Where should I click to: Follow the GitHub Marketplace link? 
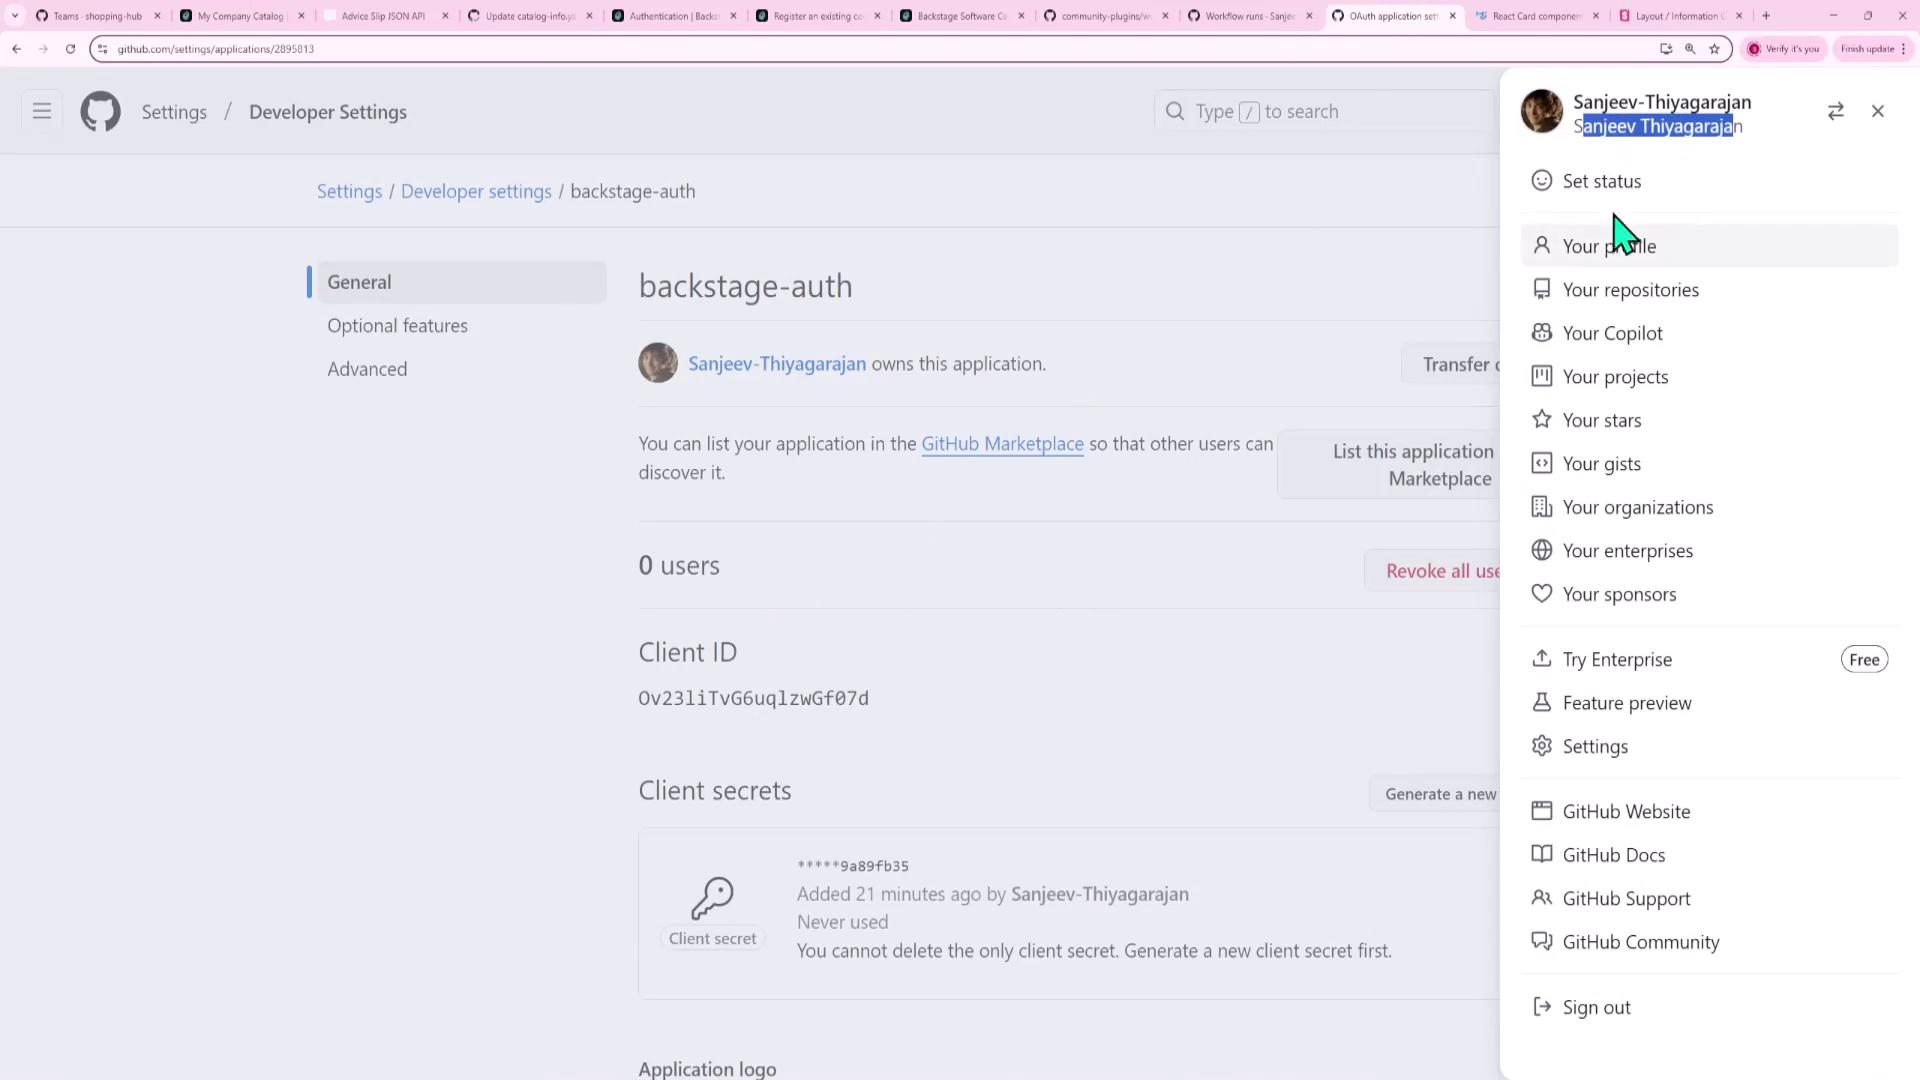[1002, 444]
